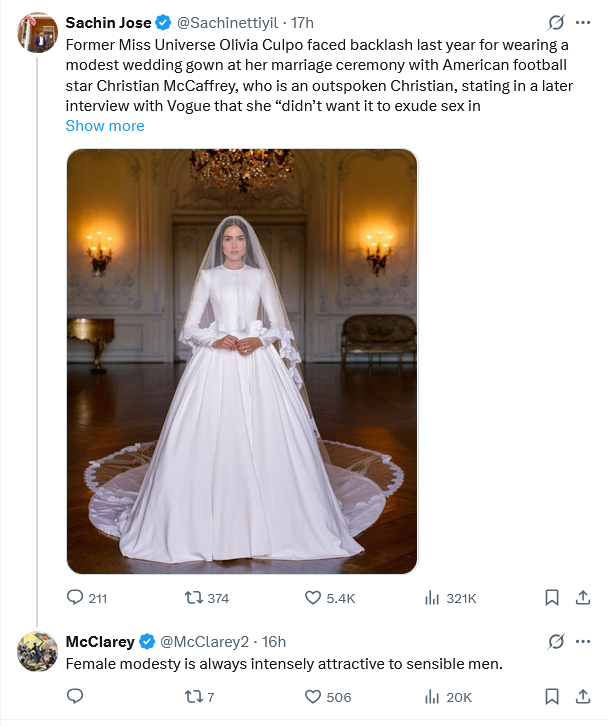The height and width of the screenshot is (726, 608).
Task: Bookmark Sachin Jose's post
Action: click(x=551, y=598)
